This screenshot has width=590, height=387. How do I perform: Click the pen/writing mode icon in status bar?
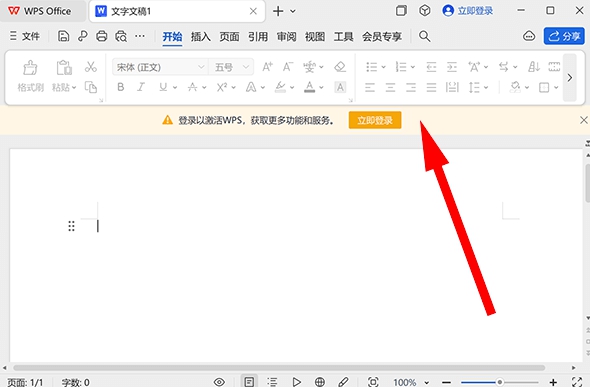pyautogui.click(x=343, y=382)
